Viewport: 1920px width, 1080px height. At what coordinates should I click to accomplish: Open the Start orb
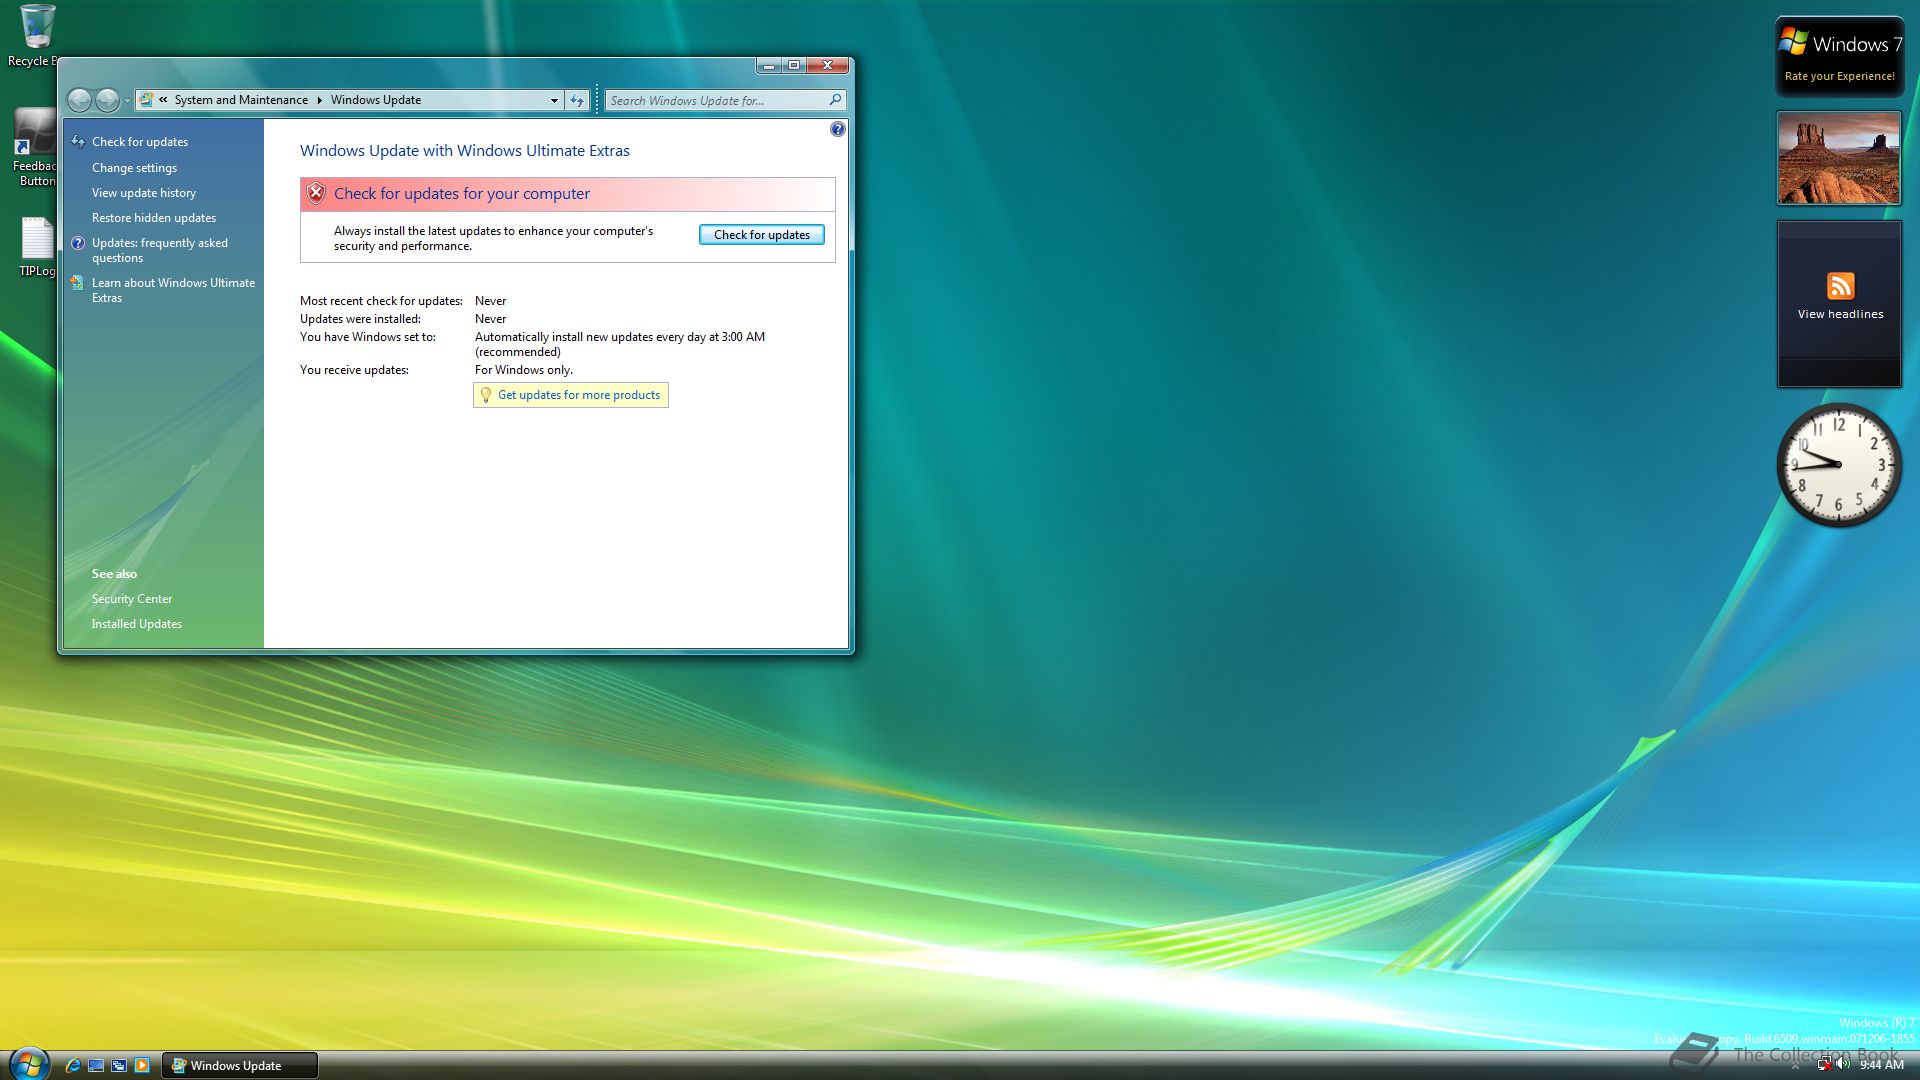click(28, 1064)
